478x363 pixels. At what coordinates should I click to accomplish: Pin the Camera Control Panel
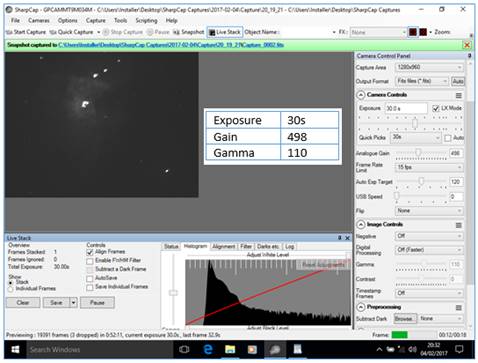(469, 56)
